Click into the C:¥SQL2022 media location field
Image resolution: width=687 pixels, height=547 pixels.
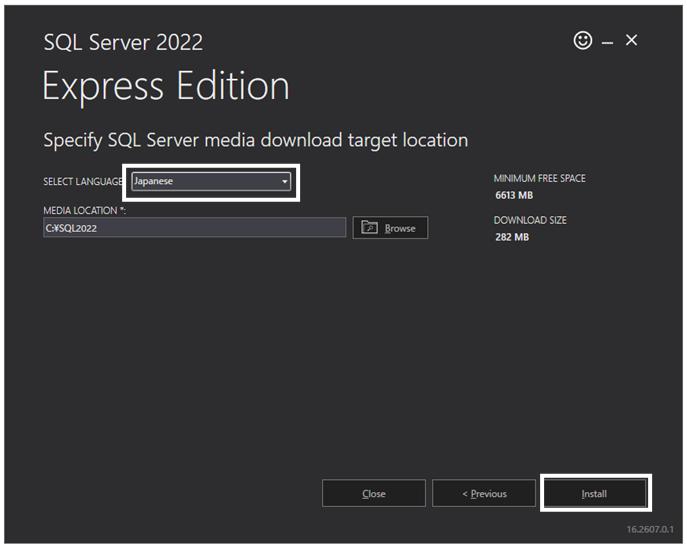pos(195,227)
